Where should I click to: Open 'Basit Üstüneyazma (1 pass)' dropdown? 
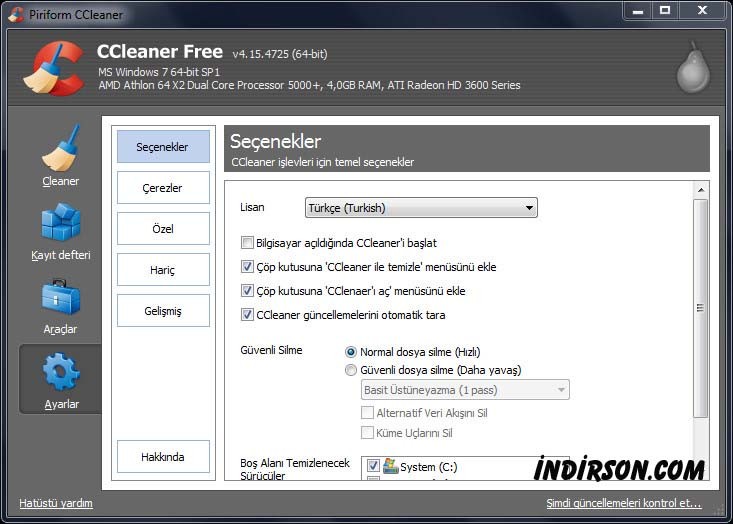click(x=465, y=390)
